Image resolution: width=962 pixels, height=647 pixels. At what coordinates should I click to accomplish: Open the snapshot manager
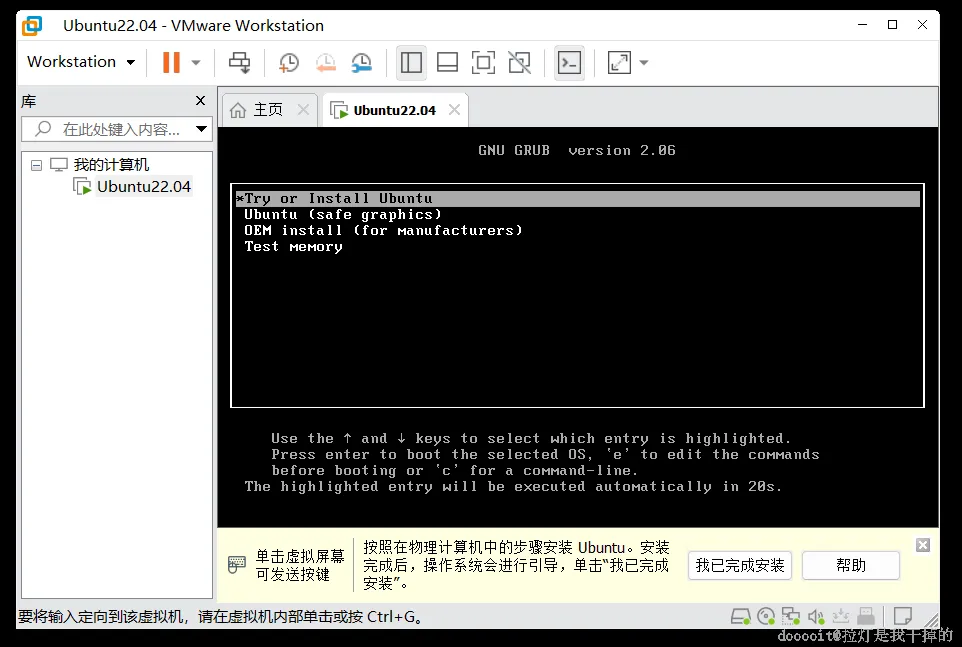click(361, 63)
